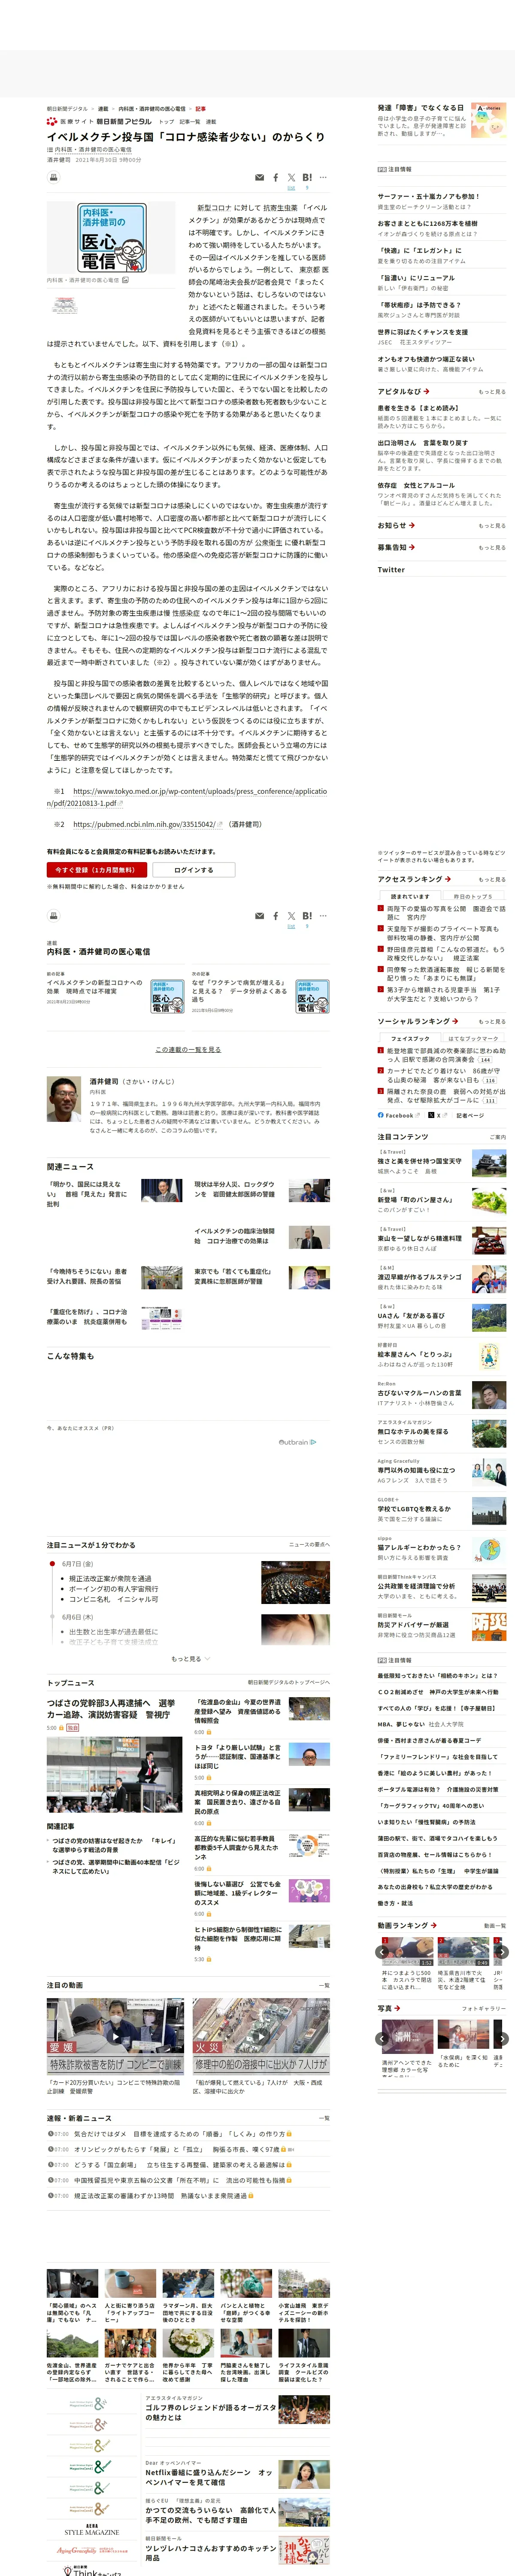Click the 朝日新聞アピタル logo

coord(123,121)
